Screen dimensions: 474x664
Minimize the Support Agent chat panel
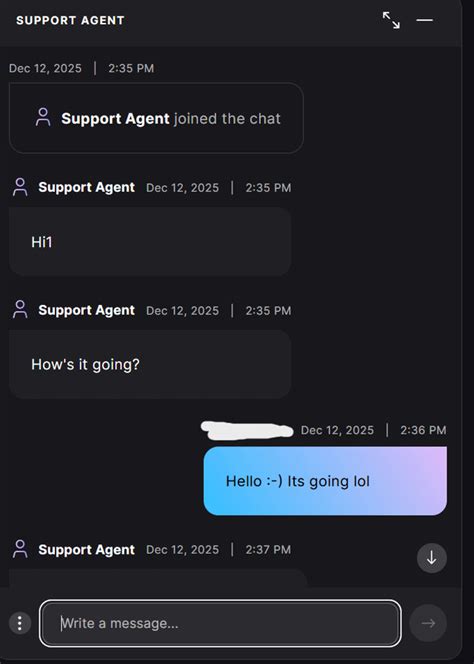coord(424,20)
